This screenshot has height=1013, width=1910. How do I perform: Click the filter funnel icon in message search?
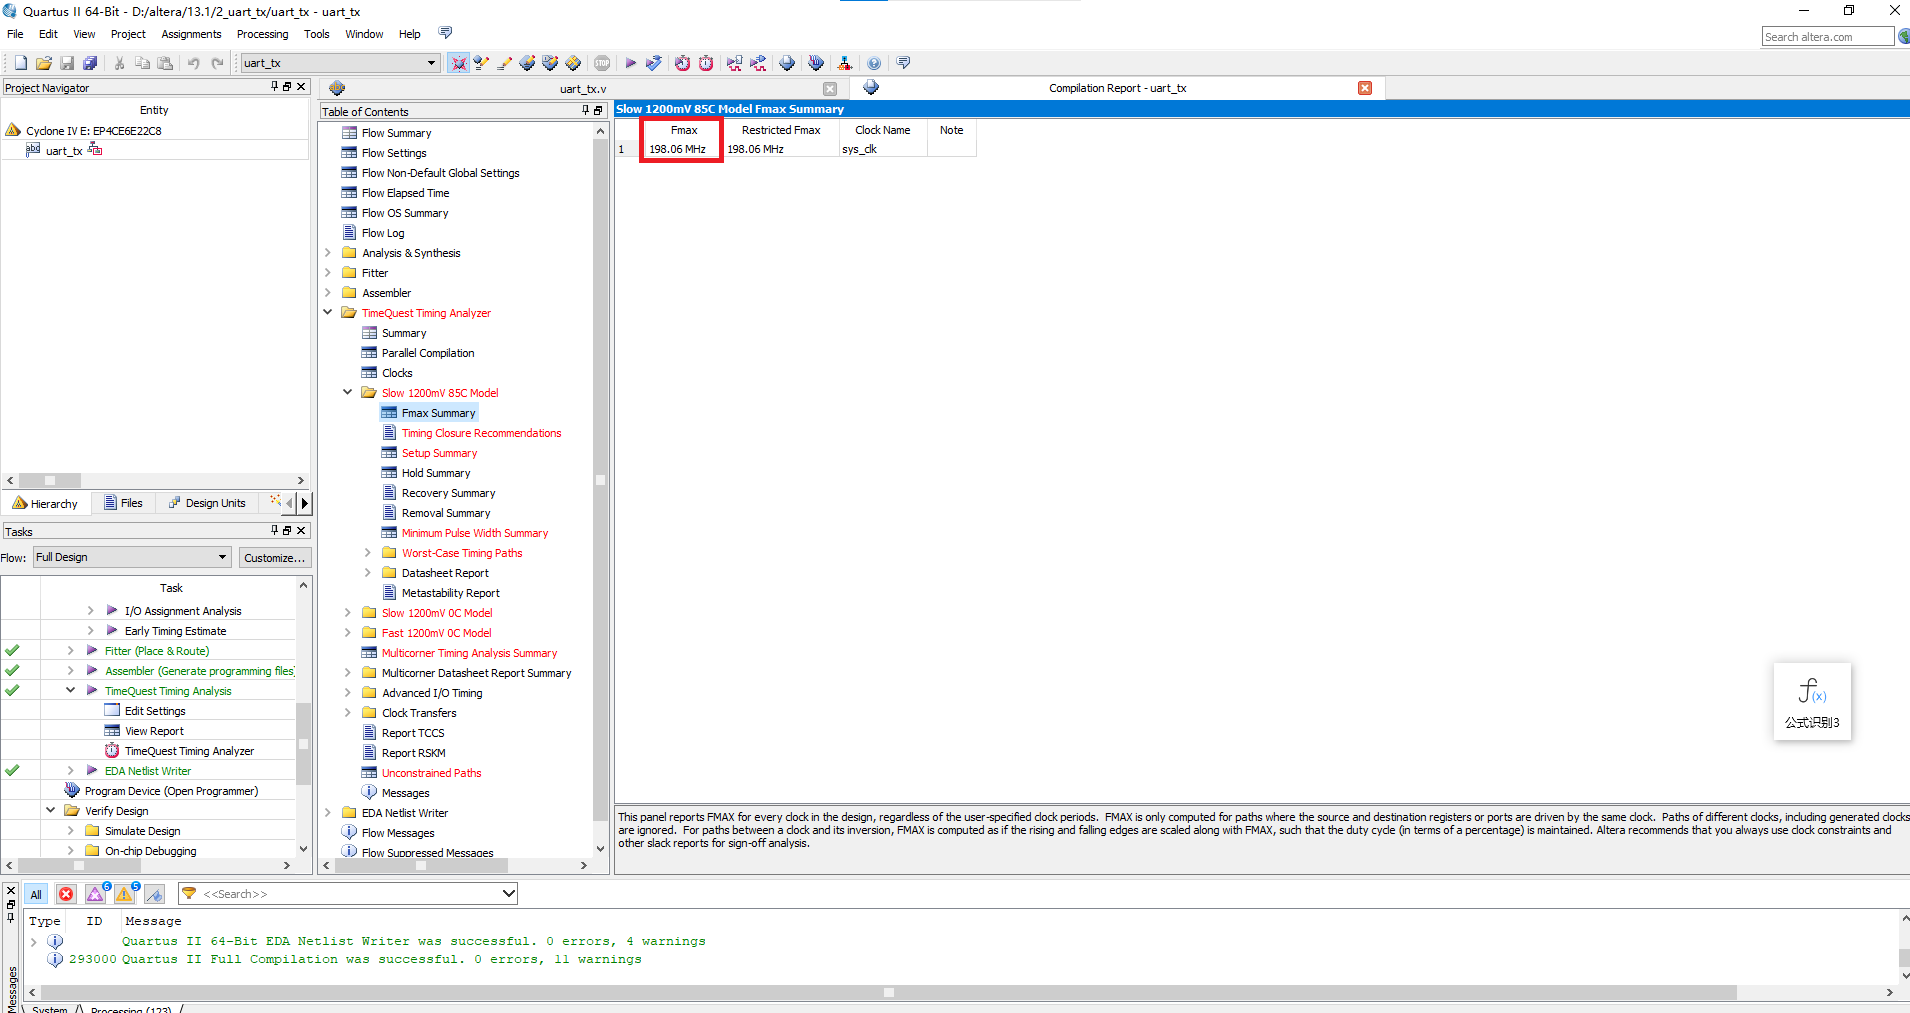(189, 894)
